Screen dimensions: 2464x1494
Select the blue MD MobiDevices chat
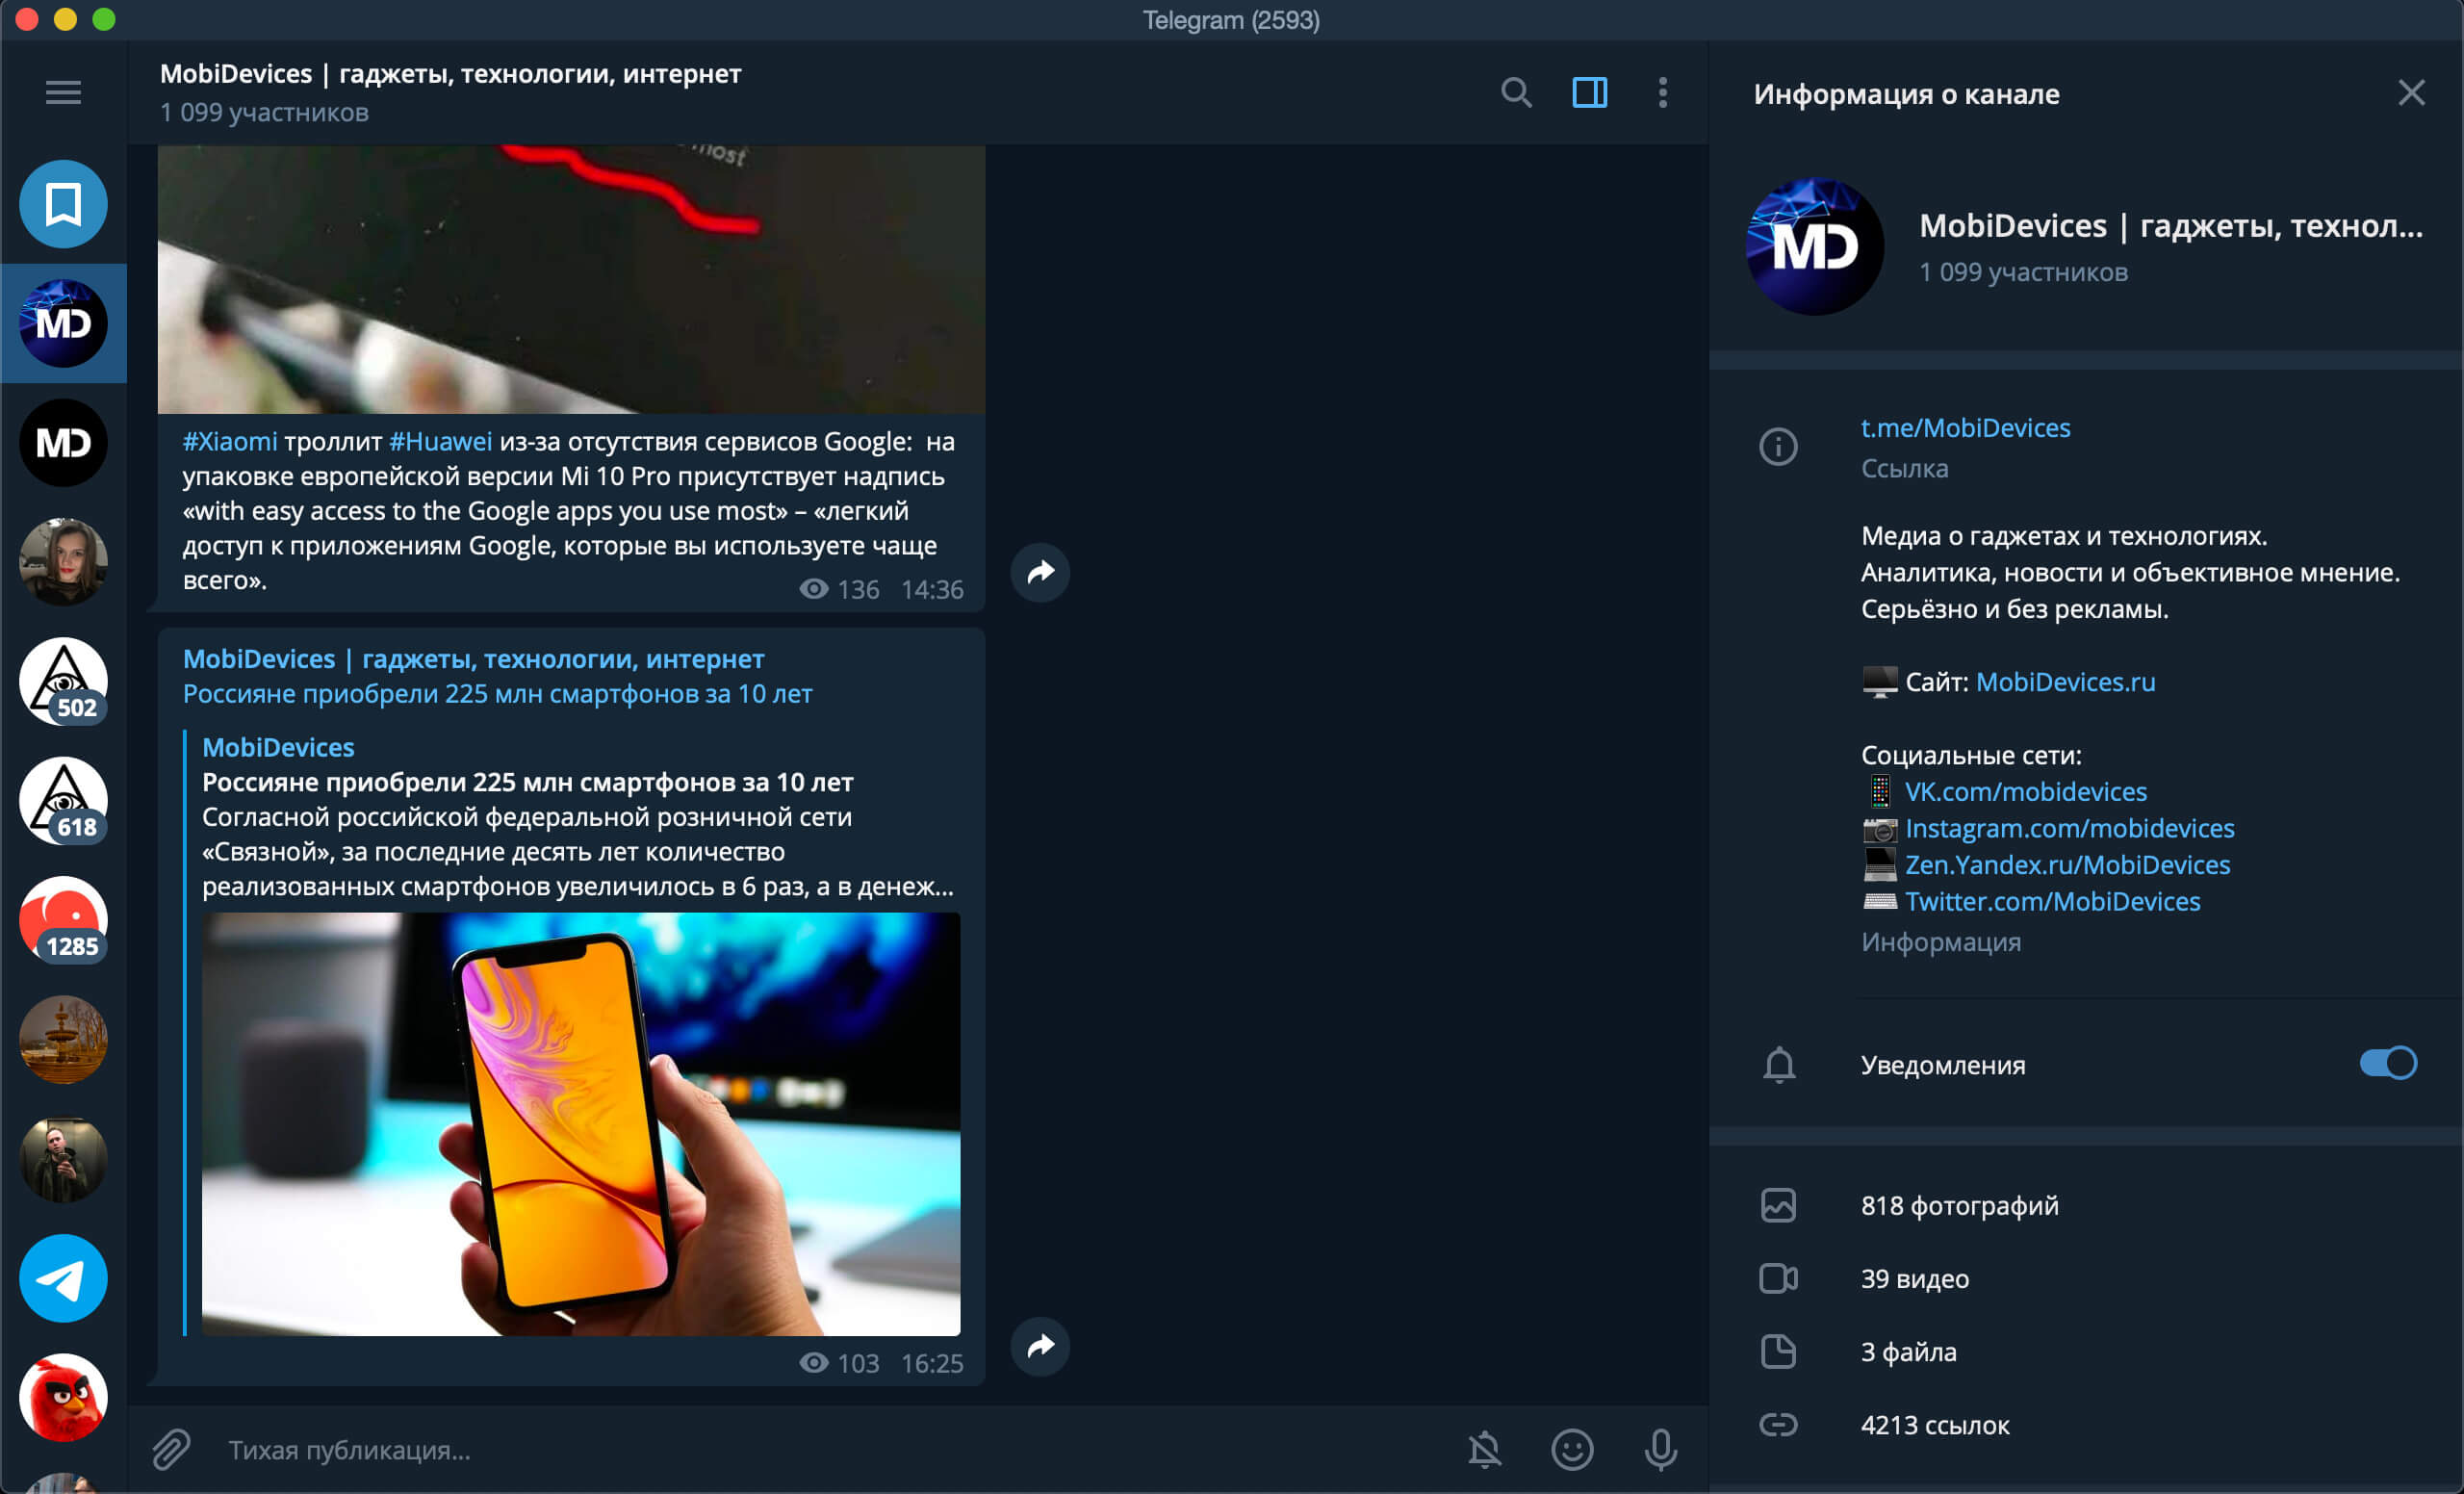pyautogui.click(x=63, y=323)
